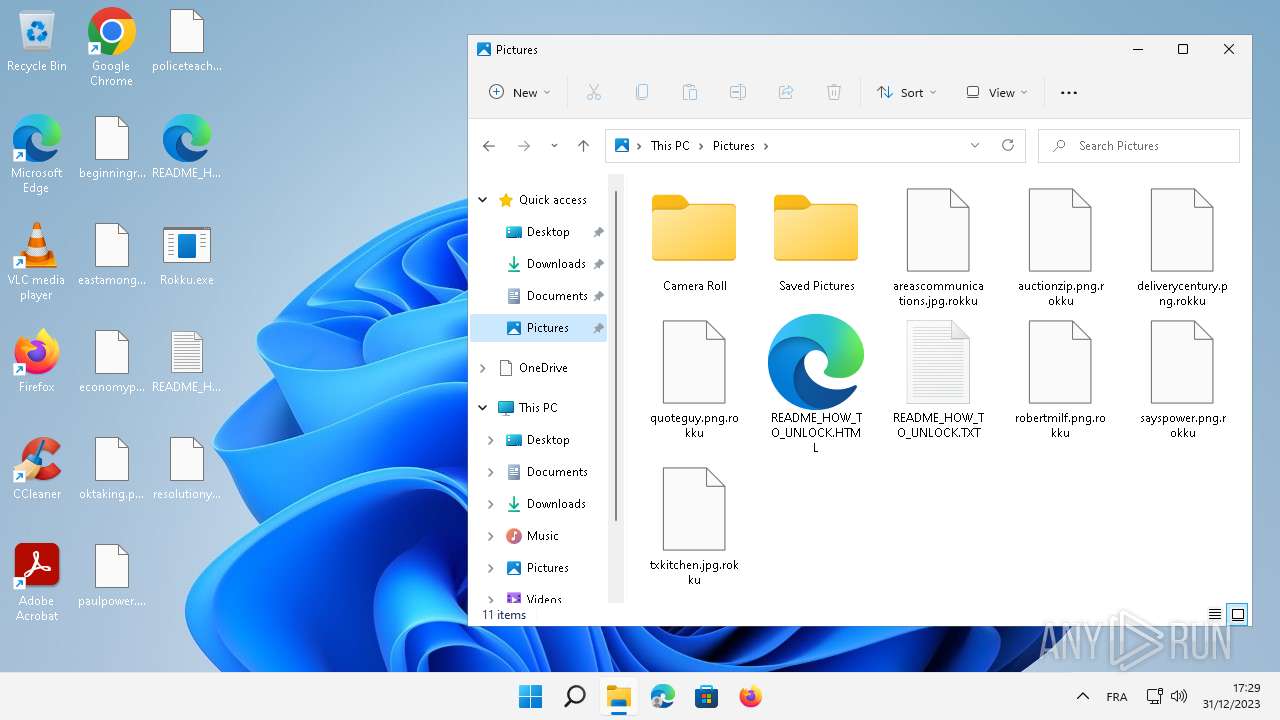The height and width of the screenshot is (720, 1280).
Task: Select areascommunications.jpg.rokku file
Action: click(x=939, y=248)
